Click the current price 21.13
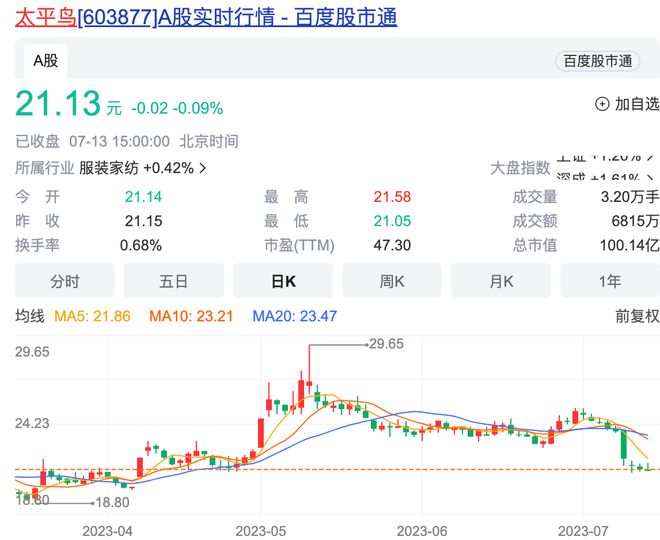This screenshot has width=660, height=540. point(58,103)
